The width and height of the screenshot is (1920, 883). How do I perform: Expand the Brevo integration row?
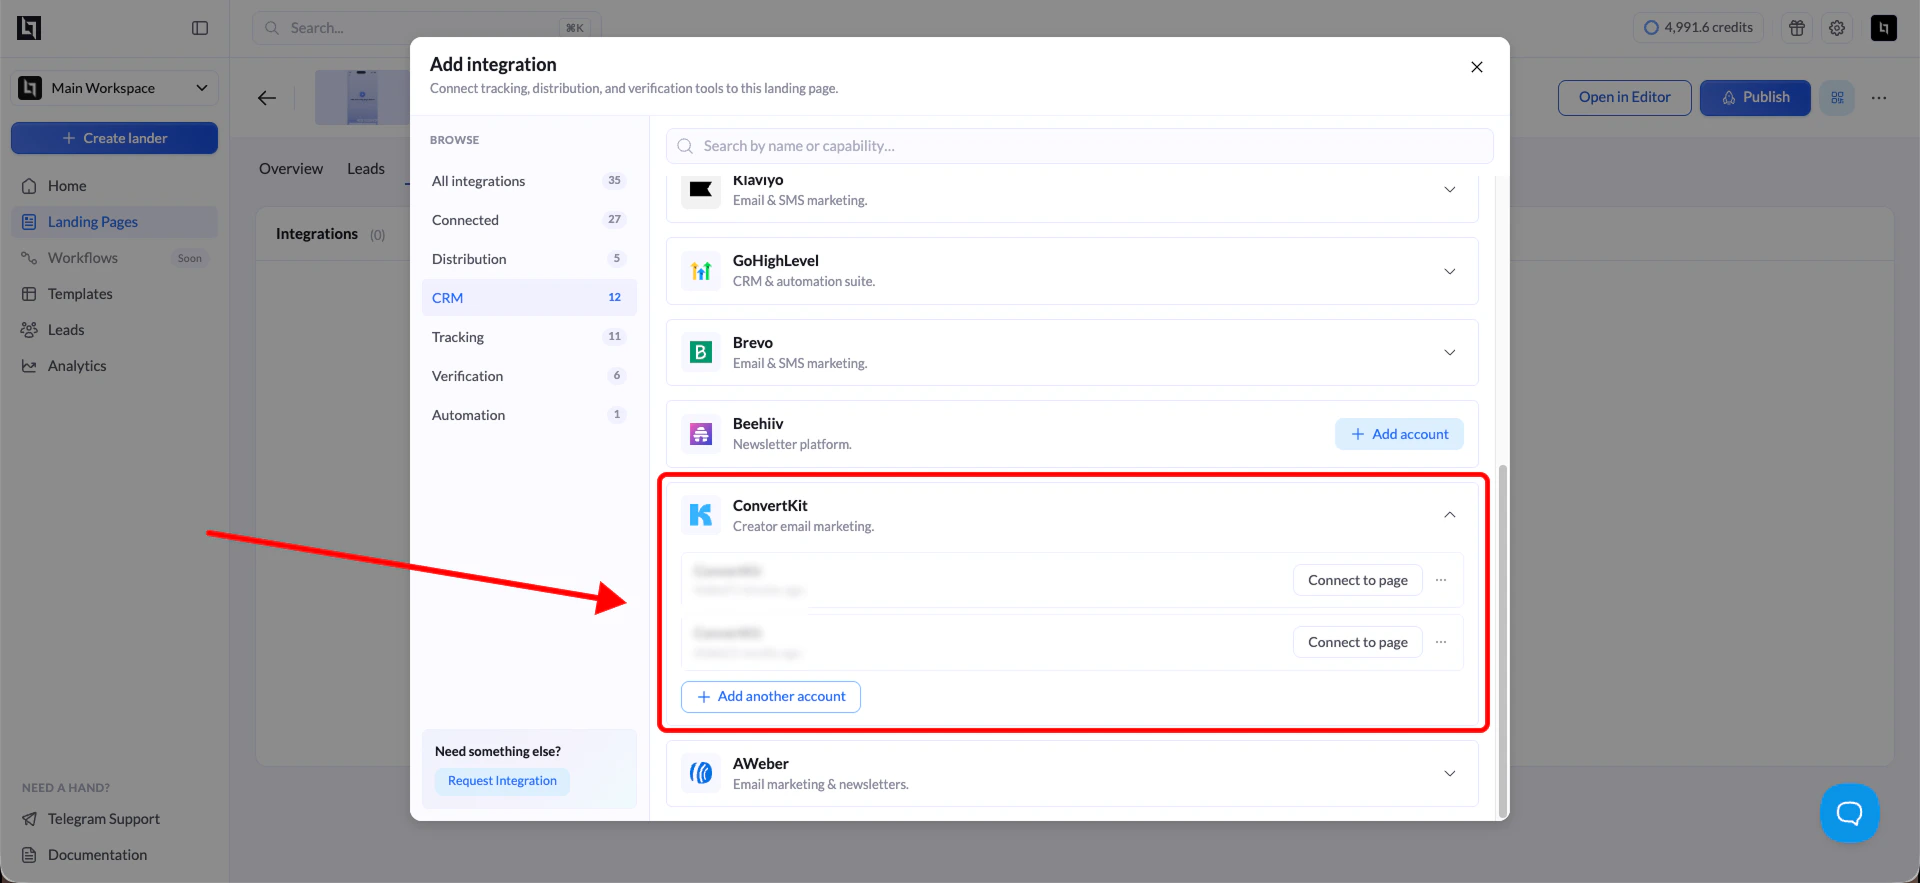[1449, 352]
